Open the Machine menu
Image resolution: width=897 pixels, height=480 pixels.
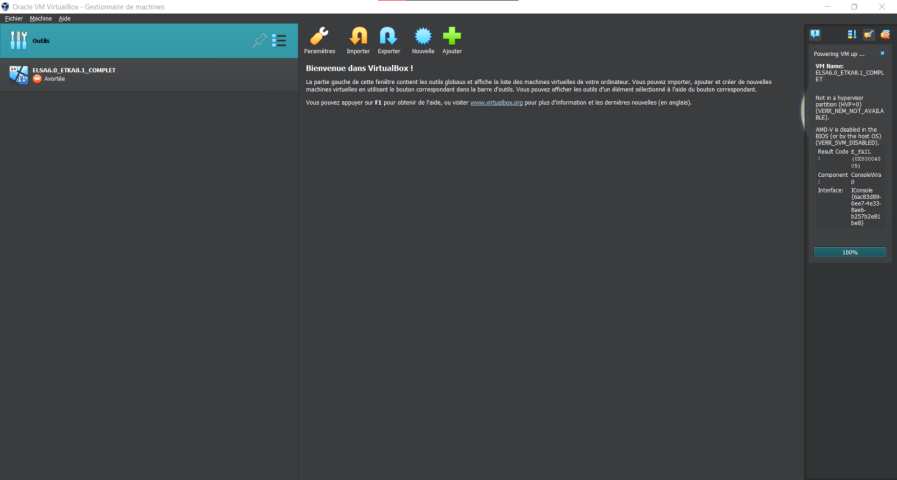[x=41, y=18]
